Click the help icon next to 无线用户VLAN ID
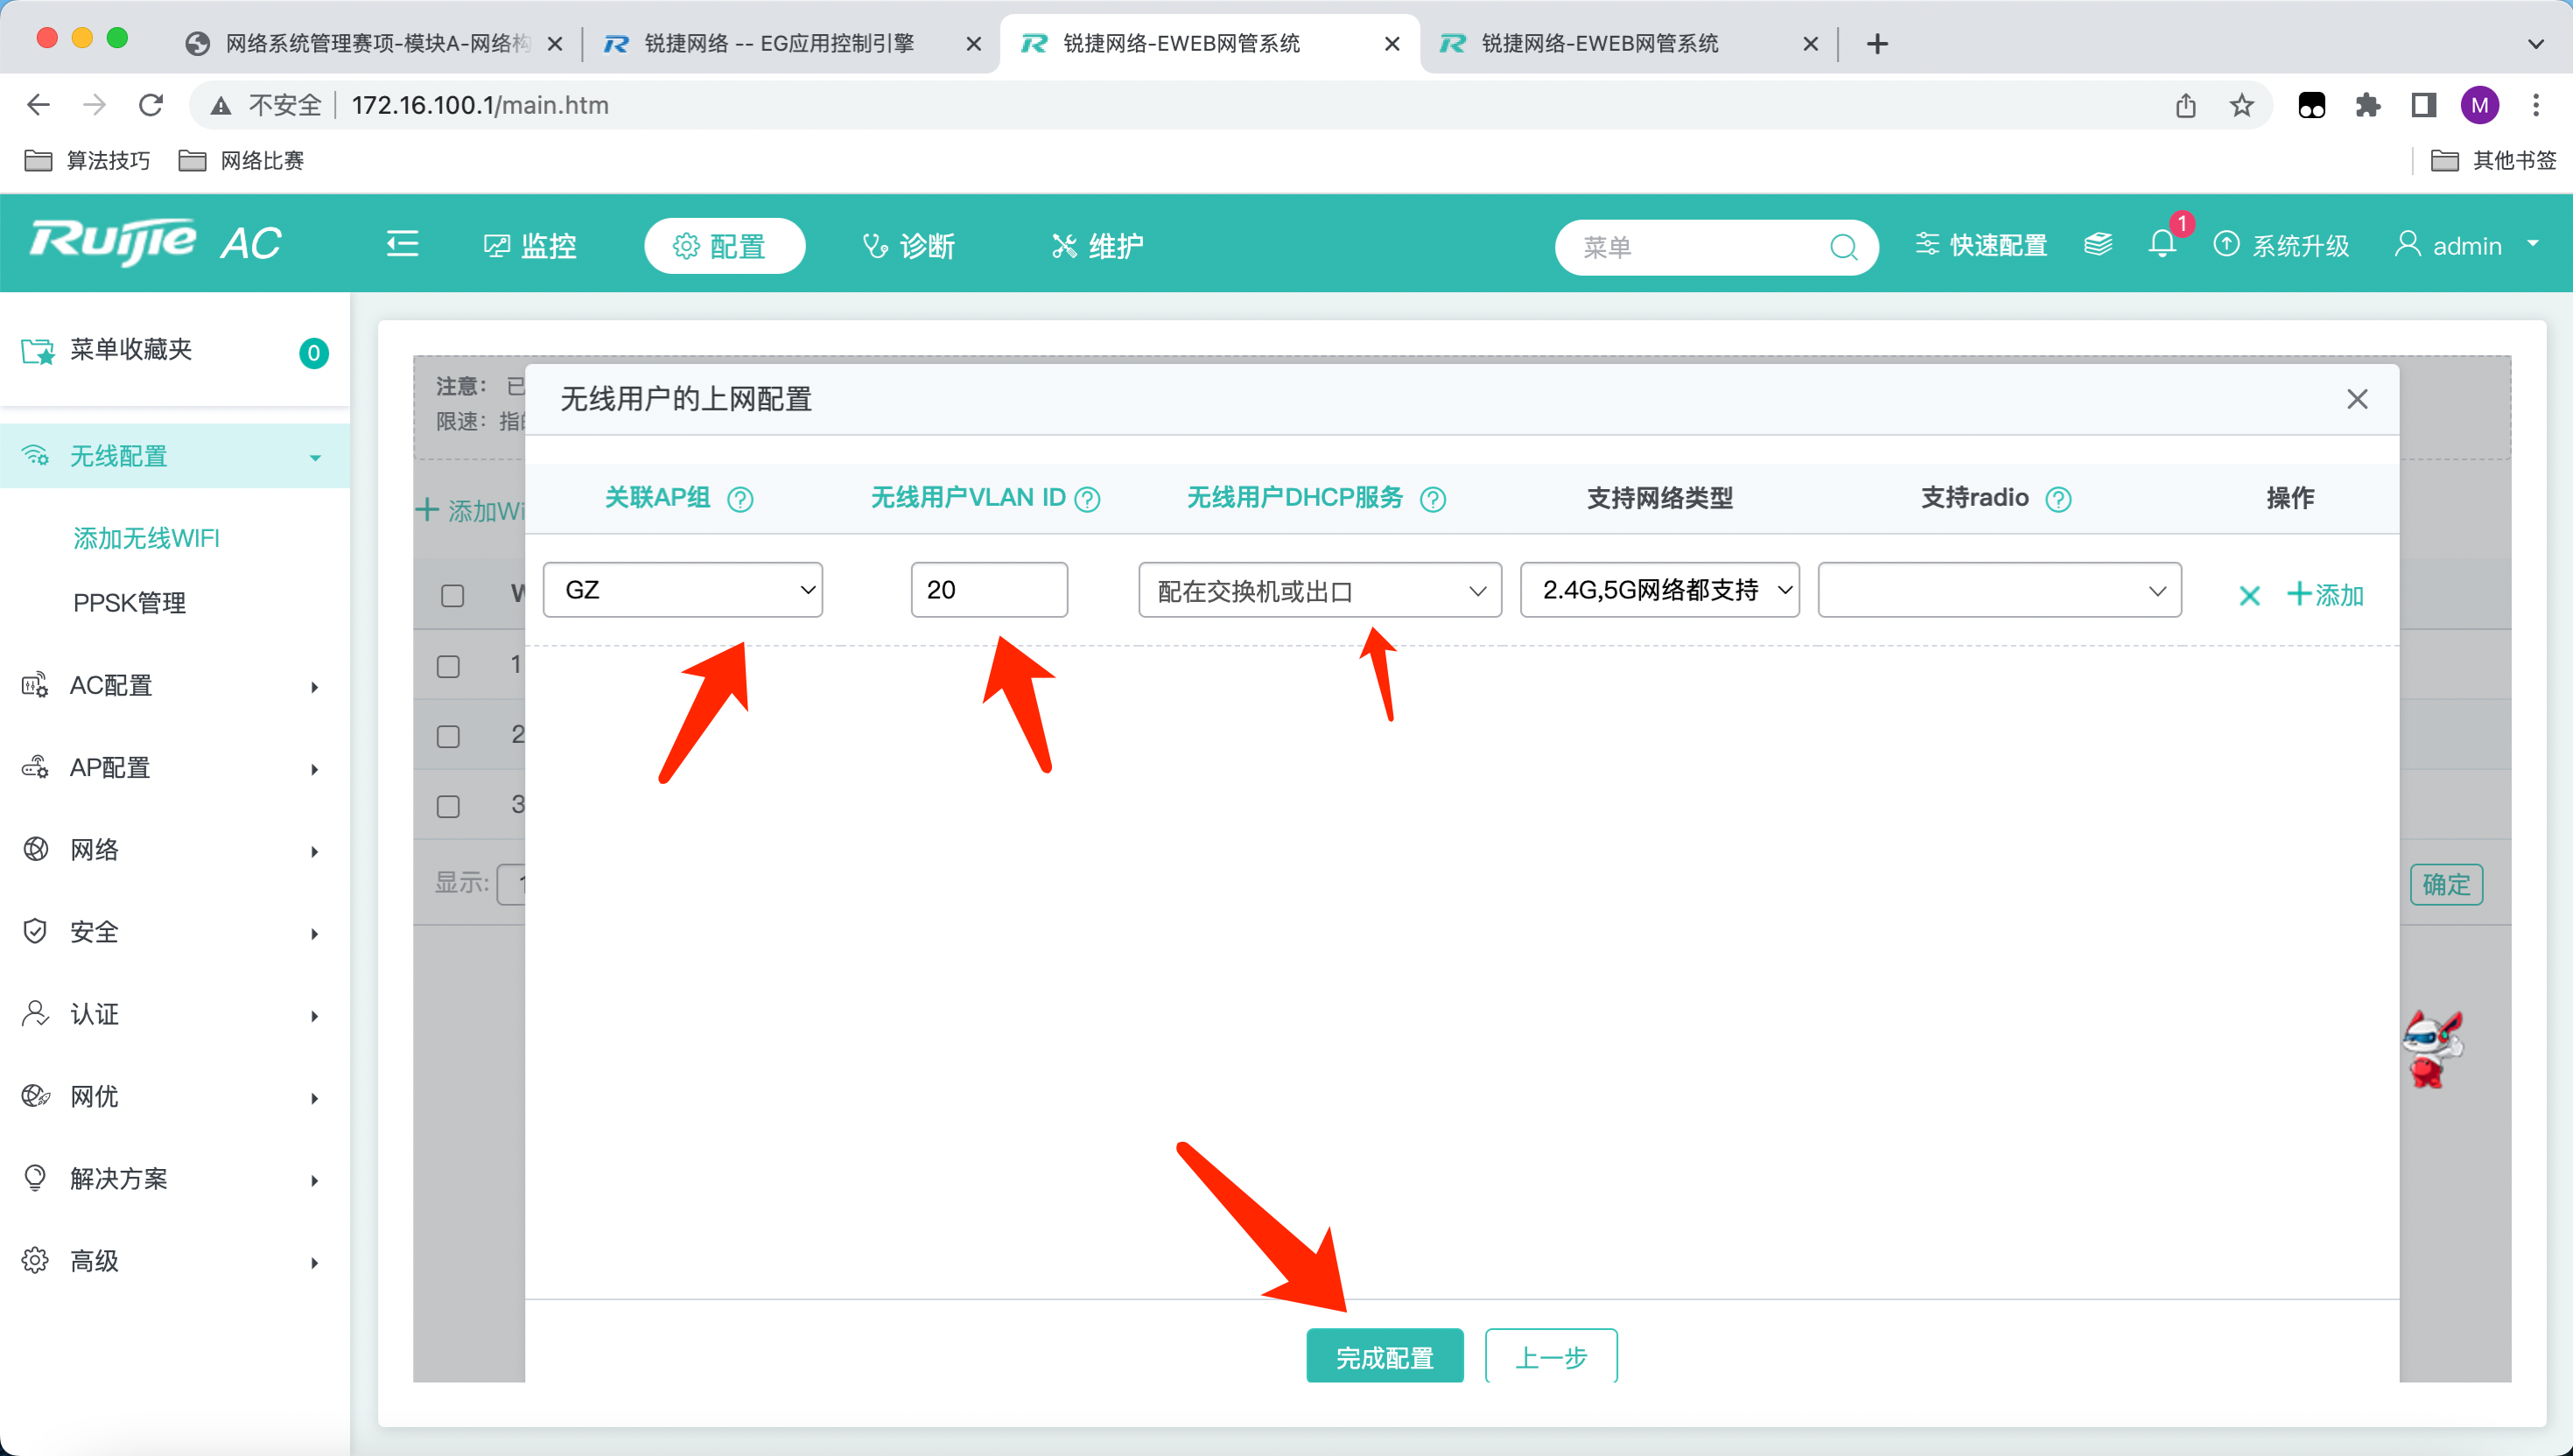Image resolution: width=2573 pixels, height=1456 pixels. (x=1088, y=499)
